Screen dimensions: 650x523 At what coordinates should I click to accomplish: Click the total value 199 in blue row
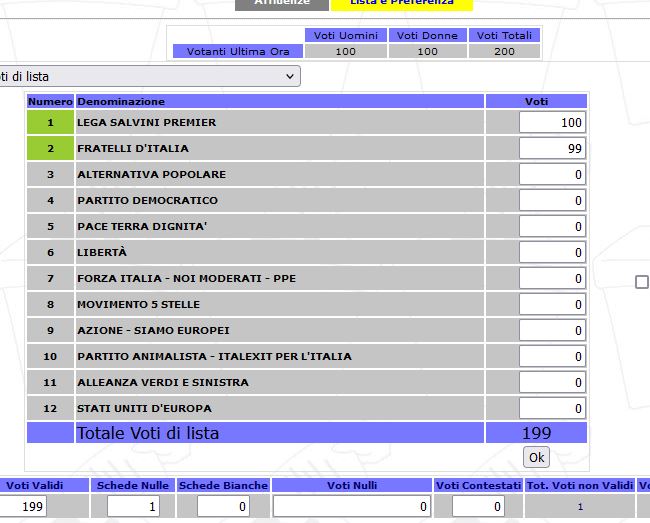pos(536,433)
